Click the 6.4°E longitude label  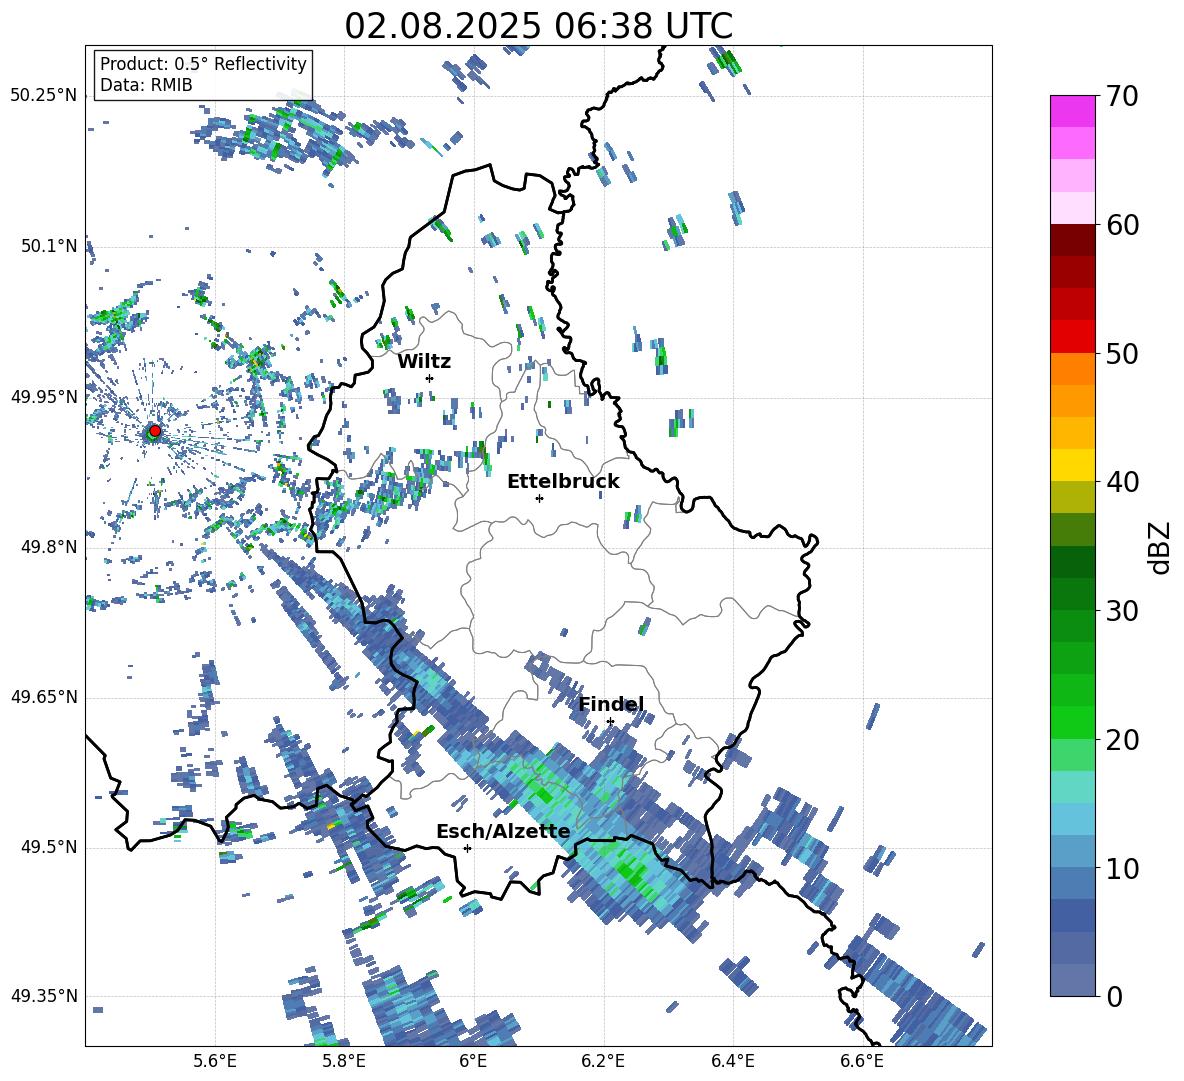click(732, 1062)
